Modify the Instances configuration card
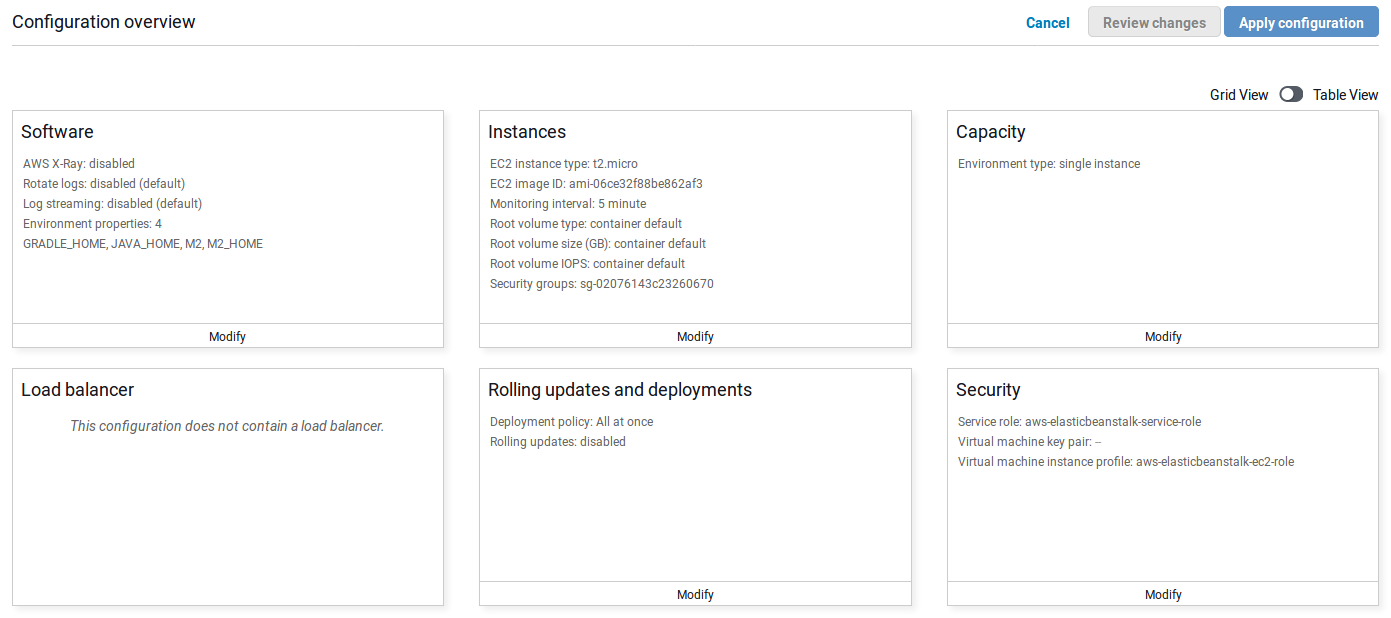 pyautogui.click(x=695, y=336)
